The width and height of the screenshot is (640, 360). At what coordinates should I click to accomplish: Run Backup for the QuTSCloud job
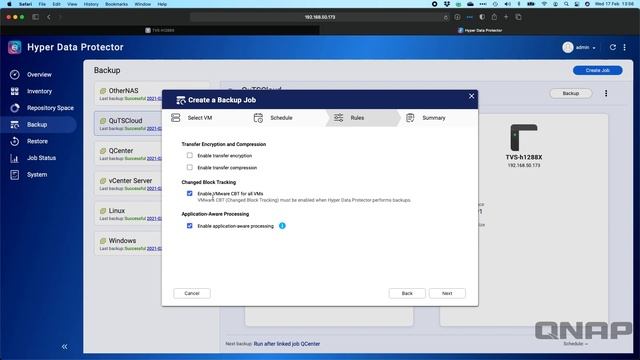click(x=571, y=93)
